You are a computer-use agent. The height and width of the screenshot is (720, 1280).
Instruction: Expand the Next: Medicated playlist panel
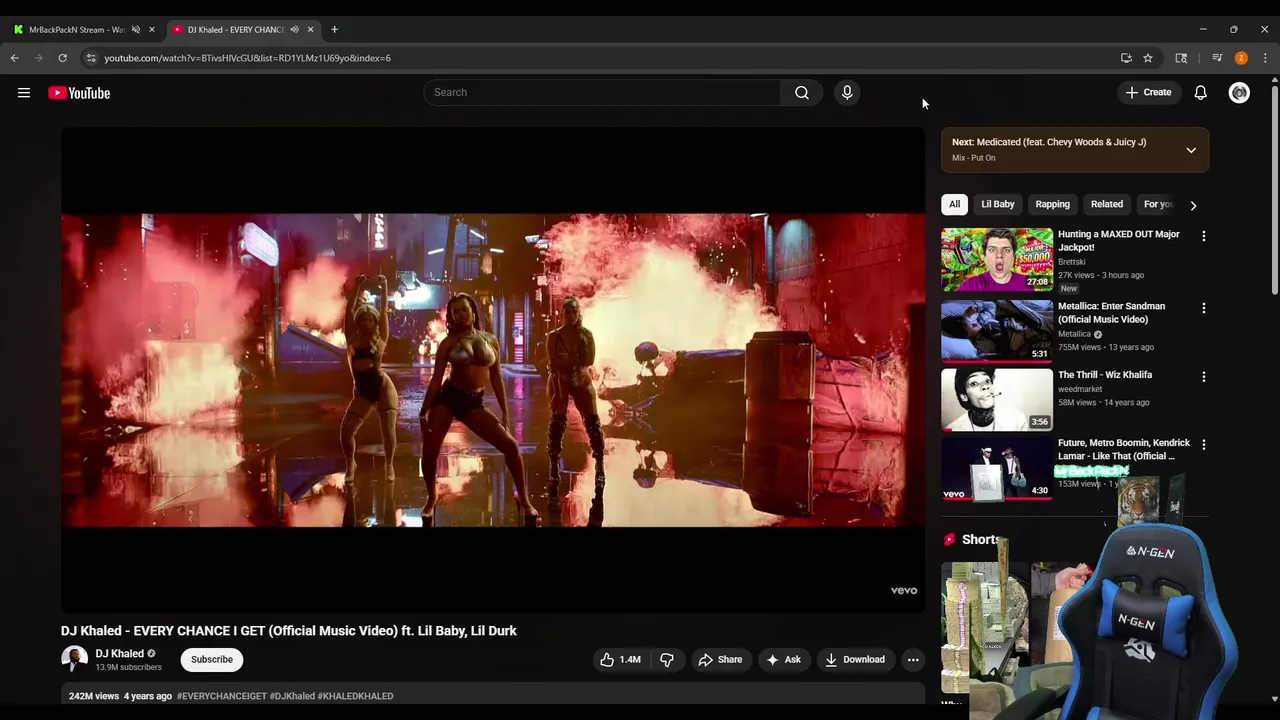coord(1191,150)
